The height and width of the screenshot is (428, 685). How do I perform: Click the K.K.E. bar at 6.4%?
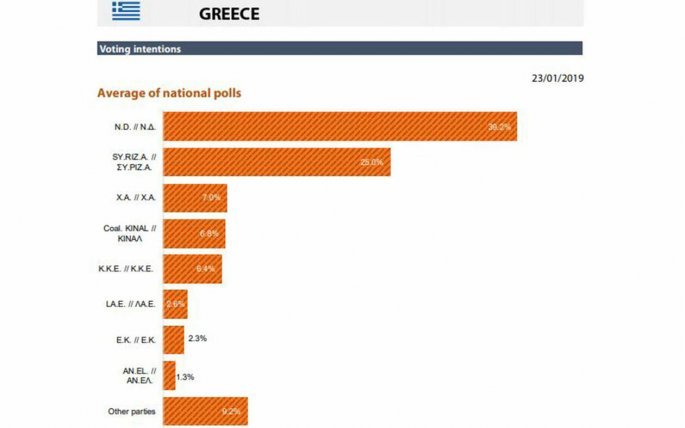tap(191, 269)
